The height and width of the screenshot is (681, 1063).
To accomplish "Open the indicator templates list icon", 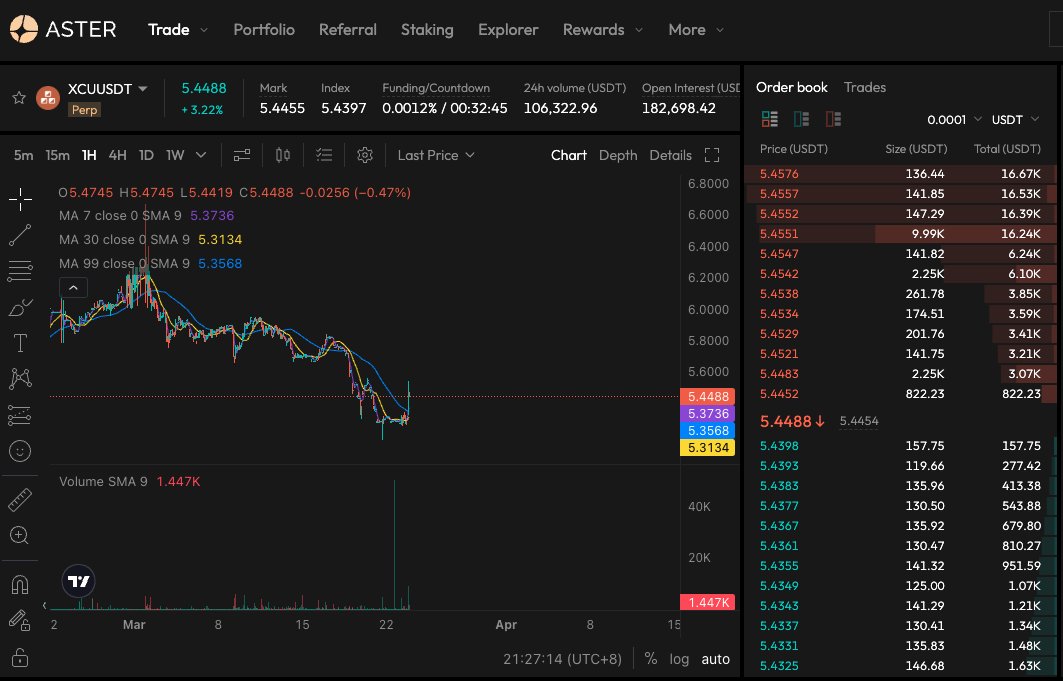I will coord(324,155).
